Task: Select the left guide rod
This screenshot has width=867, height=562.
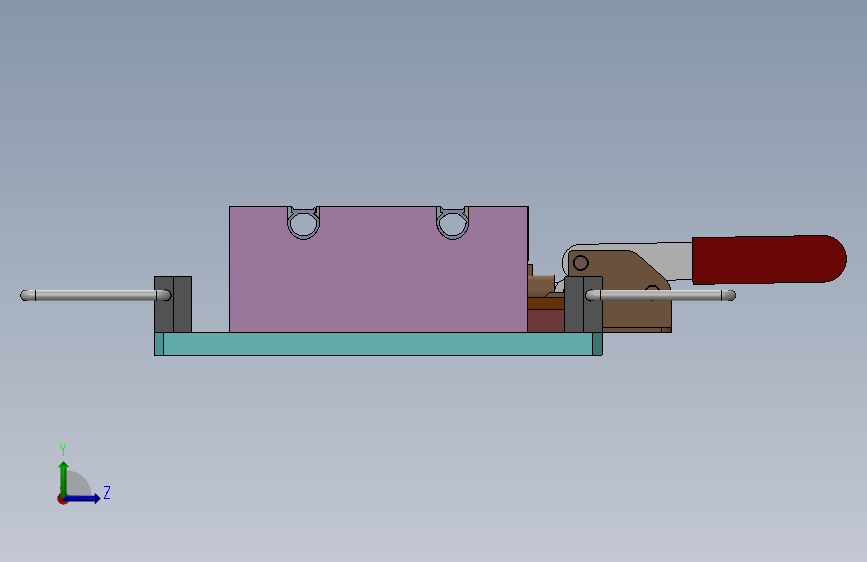Action: point(95,295)
